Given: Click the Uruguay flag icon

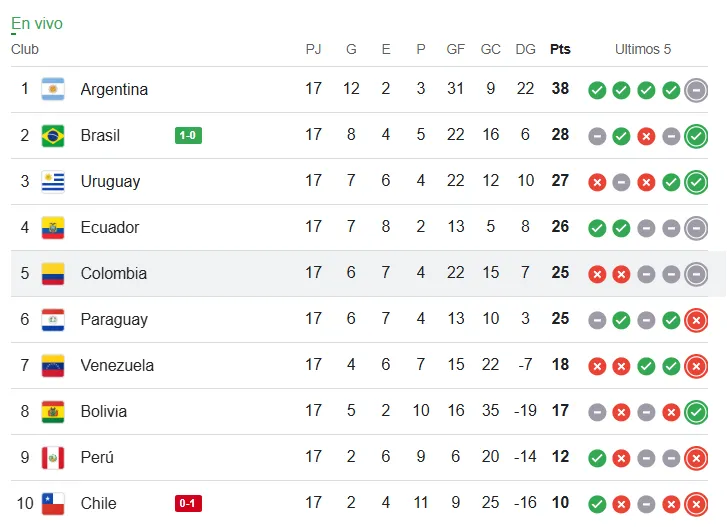Looking at the screenshot, I should tap(53, 181).
